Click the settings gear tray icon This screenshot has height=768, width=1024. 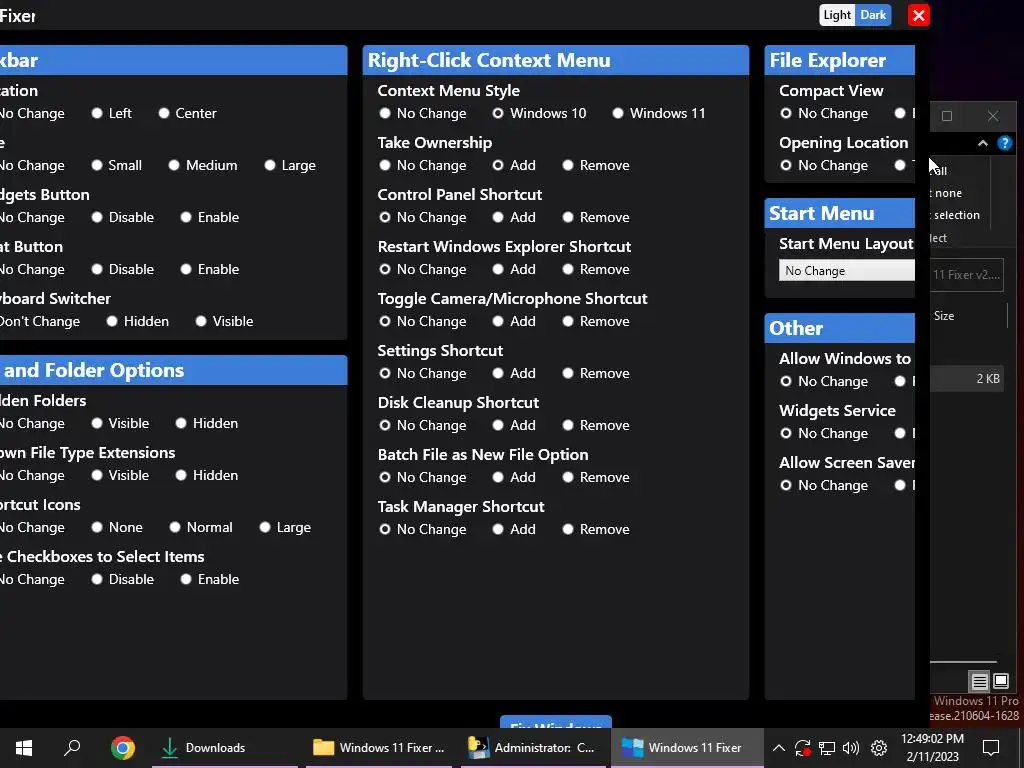879,748
